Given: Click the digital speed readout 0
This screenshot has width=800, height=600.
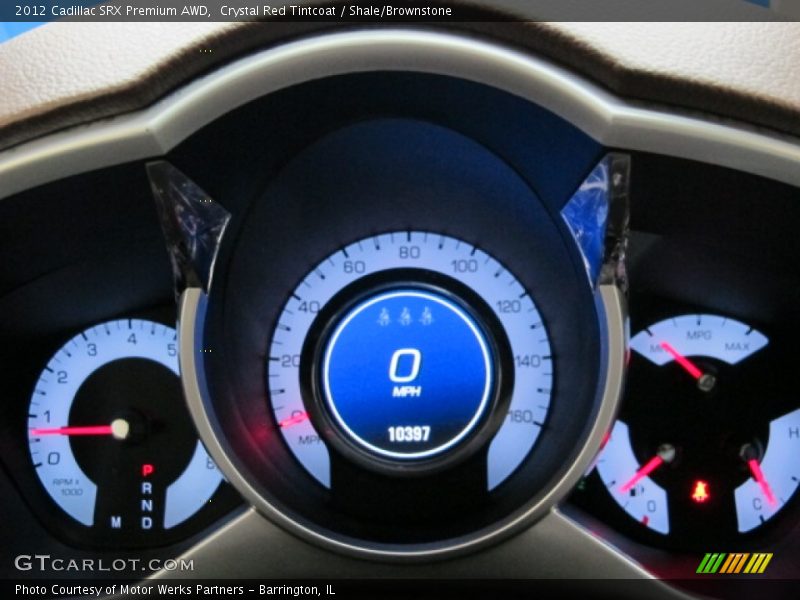Looking at the screenshot, I should 406,365.
